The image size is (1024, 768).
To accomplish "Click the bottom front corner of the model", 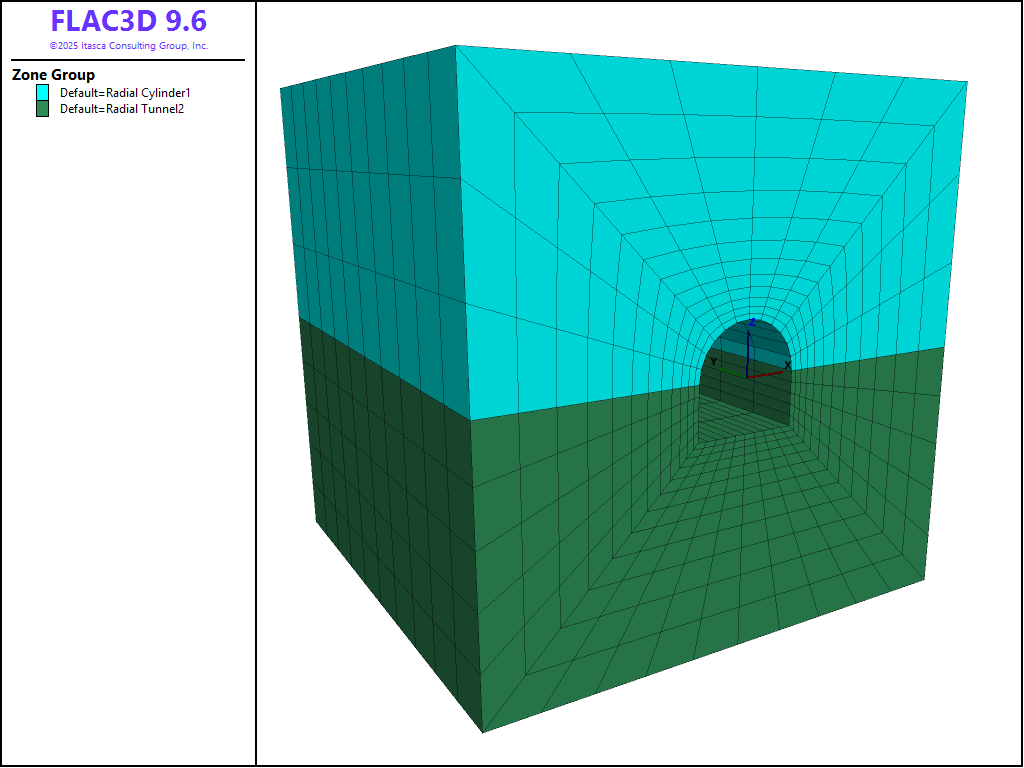I will (x=482, y=732).
